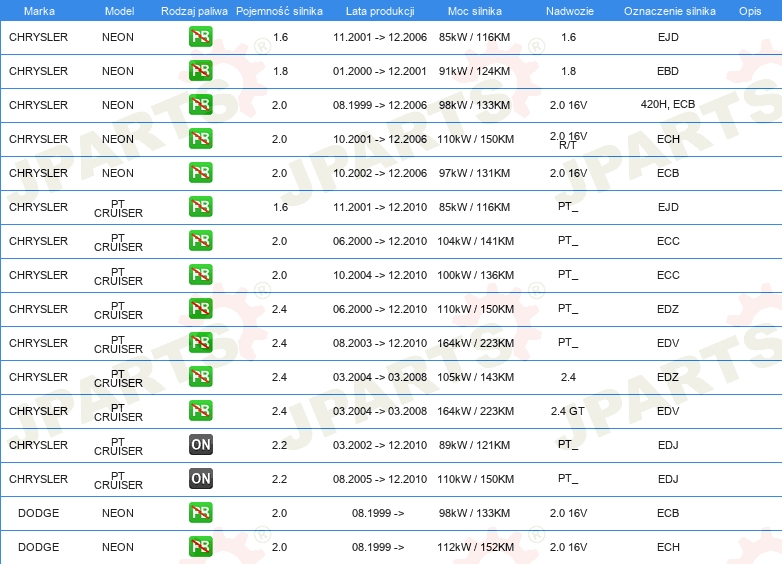
Task: Click the Rodzaj paliwa column header
Action: click(194, 11)
